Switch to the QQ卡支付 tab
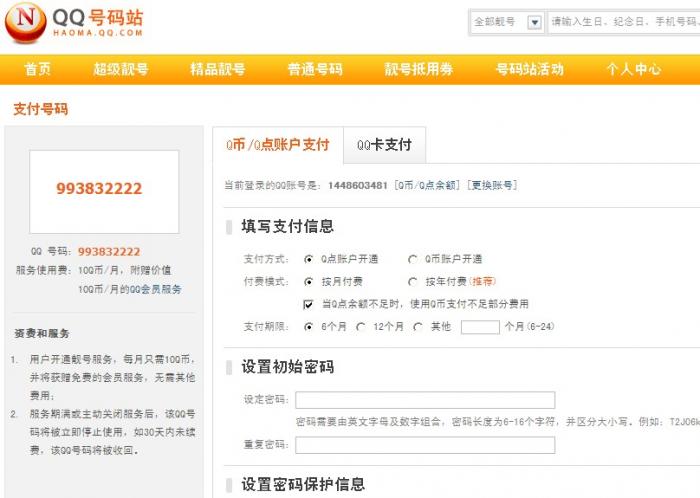 click(x=384, y=145)
